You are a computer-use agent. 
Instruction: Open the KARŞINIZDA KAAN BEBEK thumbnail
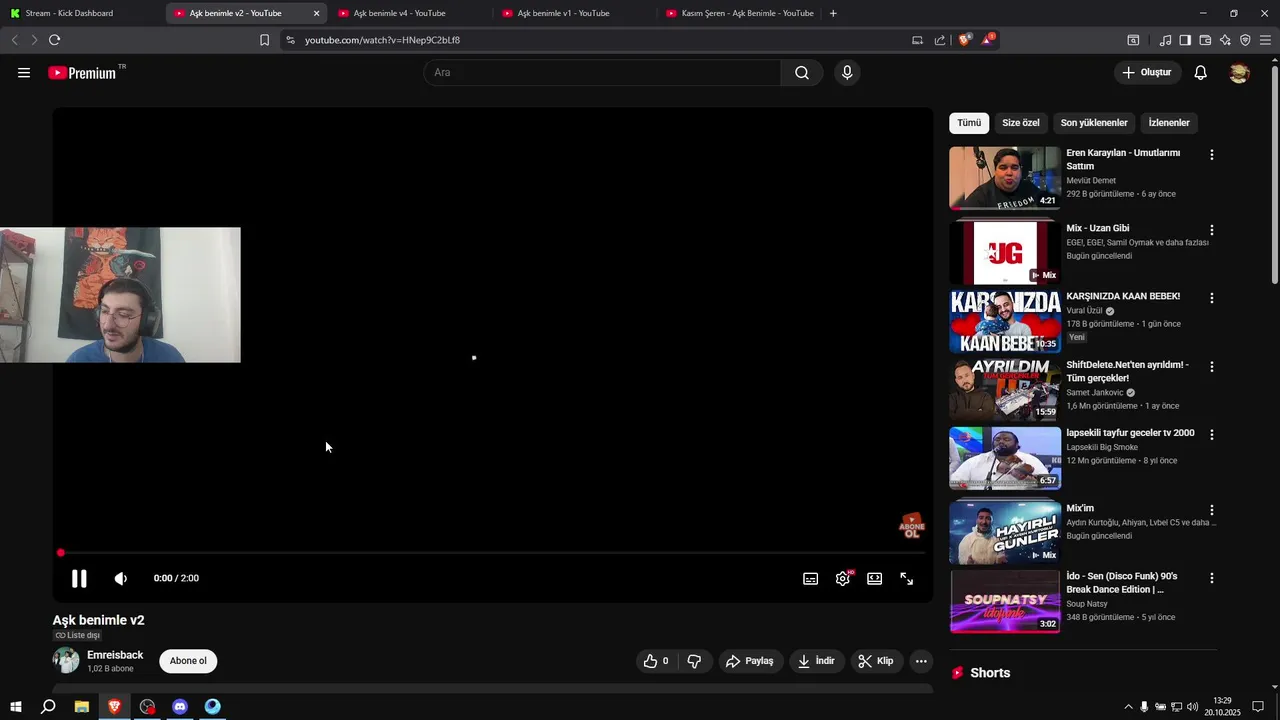coord(1005,321)
